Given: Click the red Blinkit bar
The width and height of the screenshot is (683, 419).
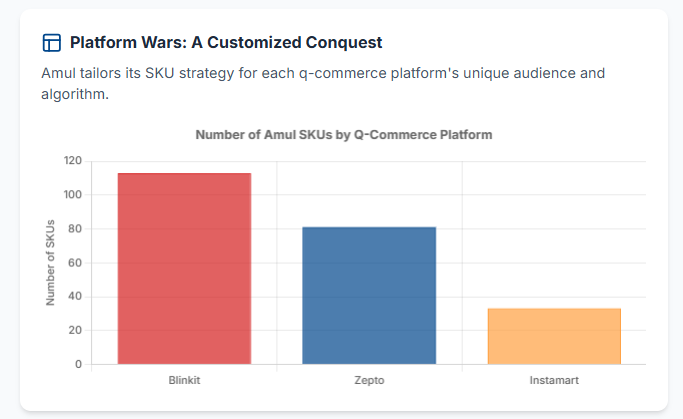Looking at the screenshot, I should click(x=184, y=268).
